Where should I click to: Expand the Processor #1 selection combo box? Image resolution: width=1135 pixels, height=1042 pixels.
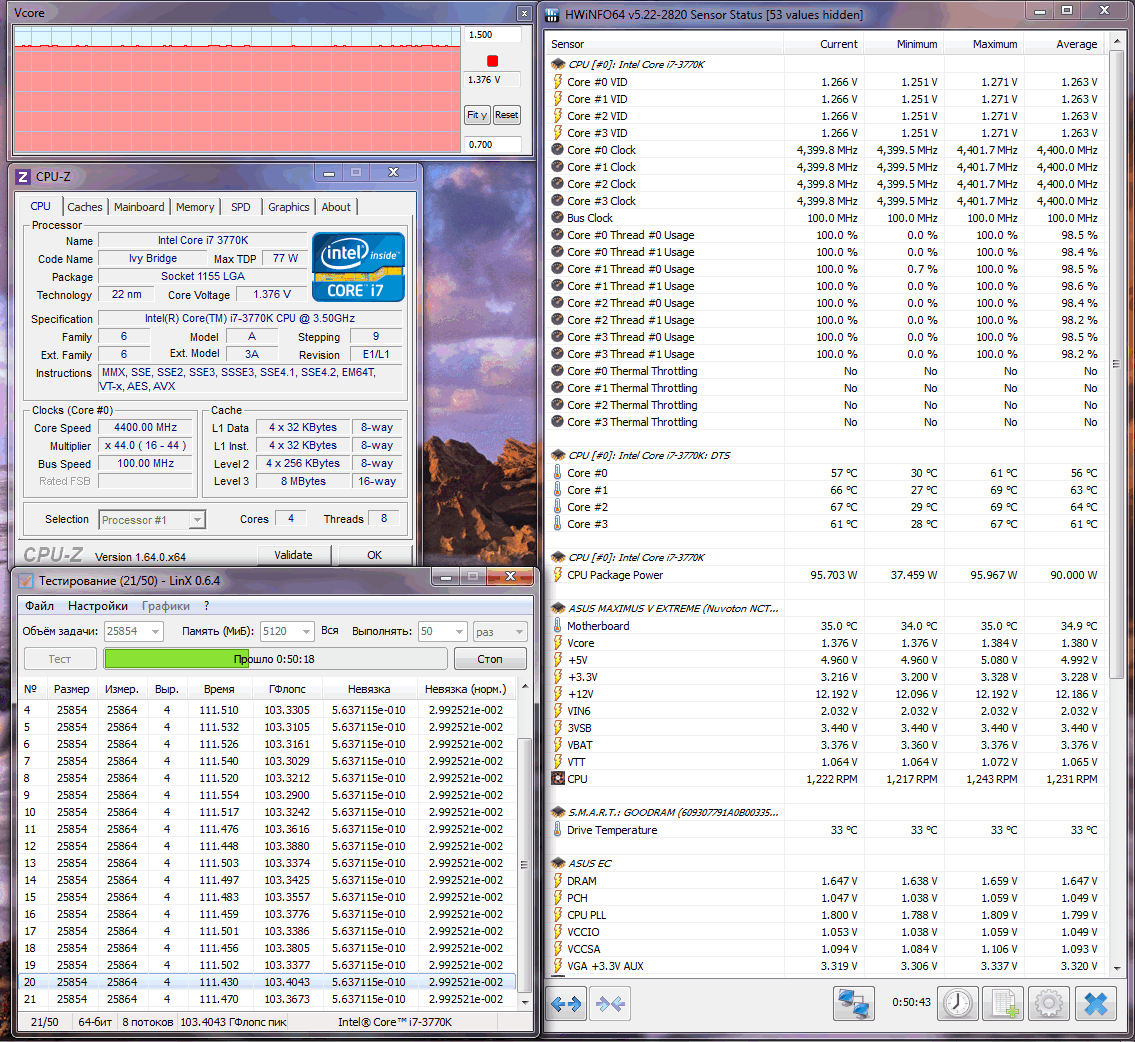pyautogui.click(x=152, y=520)
